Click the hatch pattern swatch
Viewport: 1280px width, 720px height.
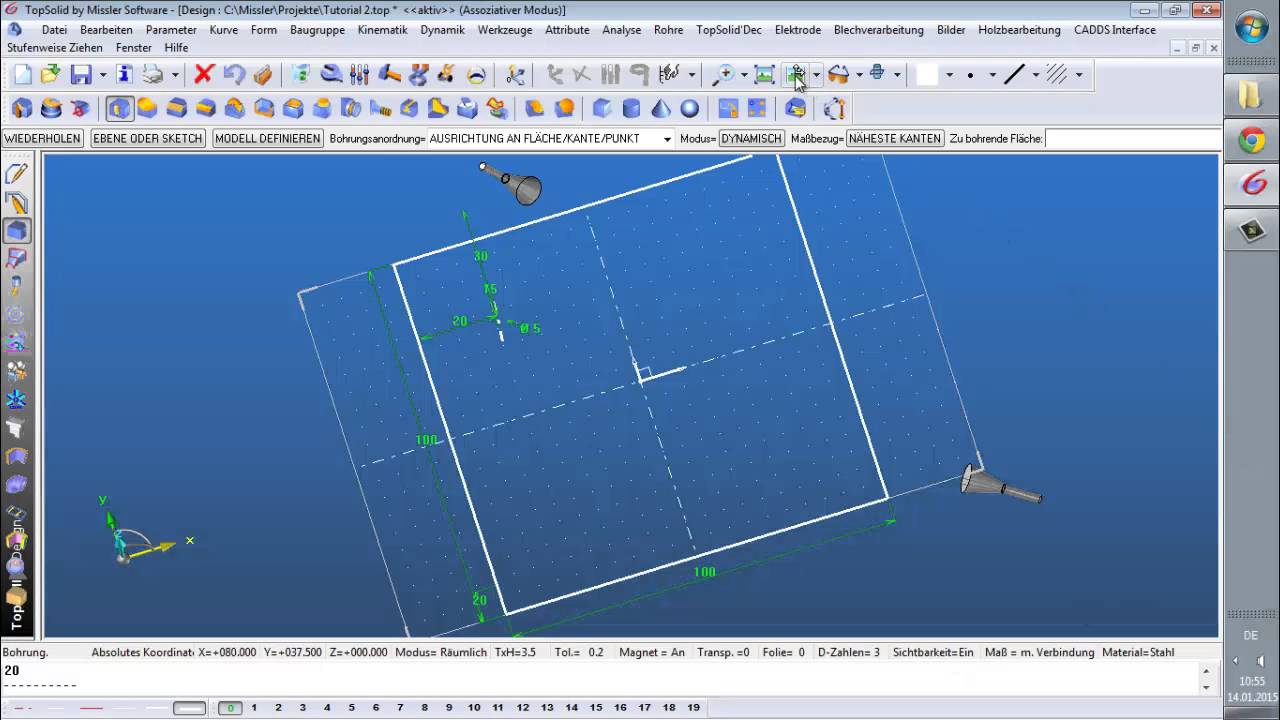tap(1057, 75)
